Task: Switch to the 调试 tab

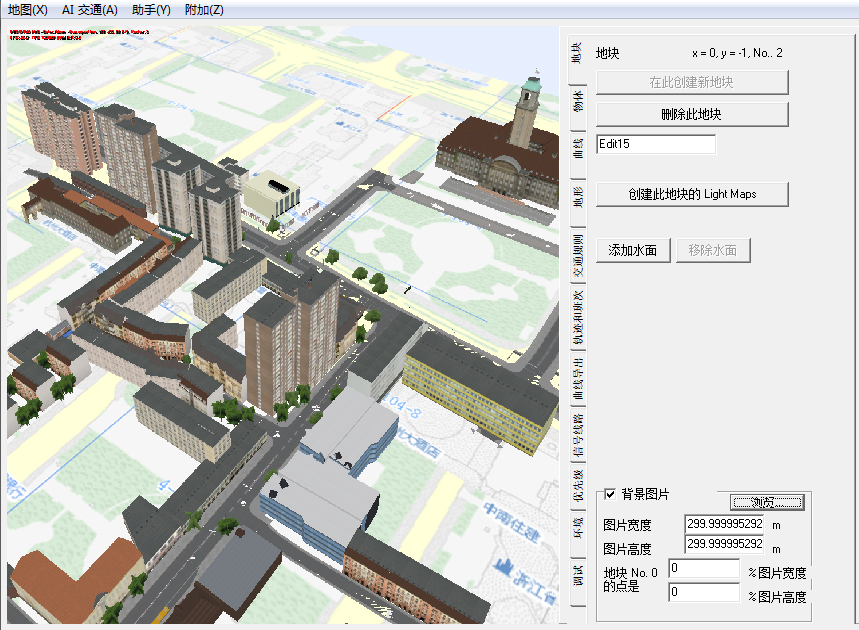Action: pyautogui.click(x=577, y=577)
